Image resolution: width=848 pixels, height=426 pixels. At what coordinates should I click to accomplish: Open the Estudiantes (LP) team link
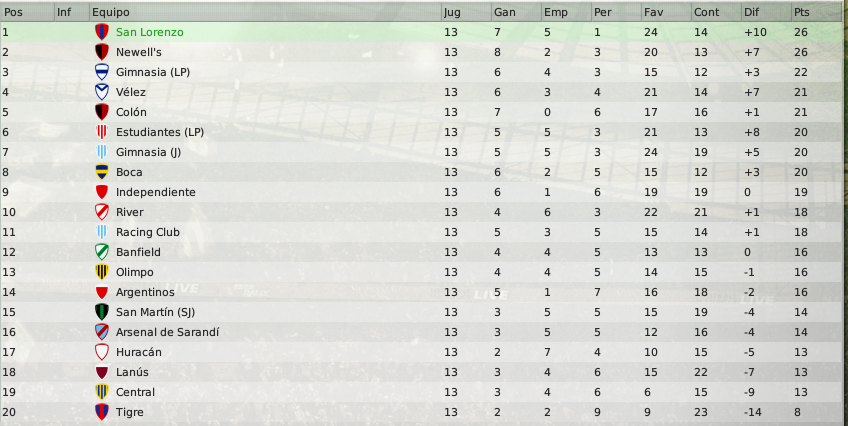pyautogui.click(x=160, y=132)
